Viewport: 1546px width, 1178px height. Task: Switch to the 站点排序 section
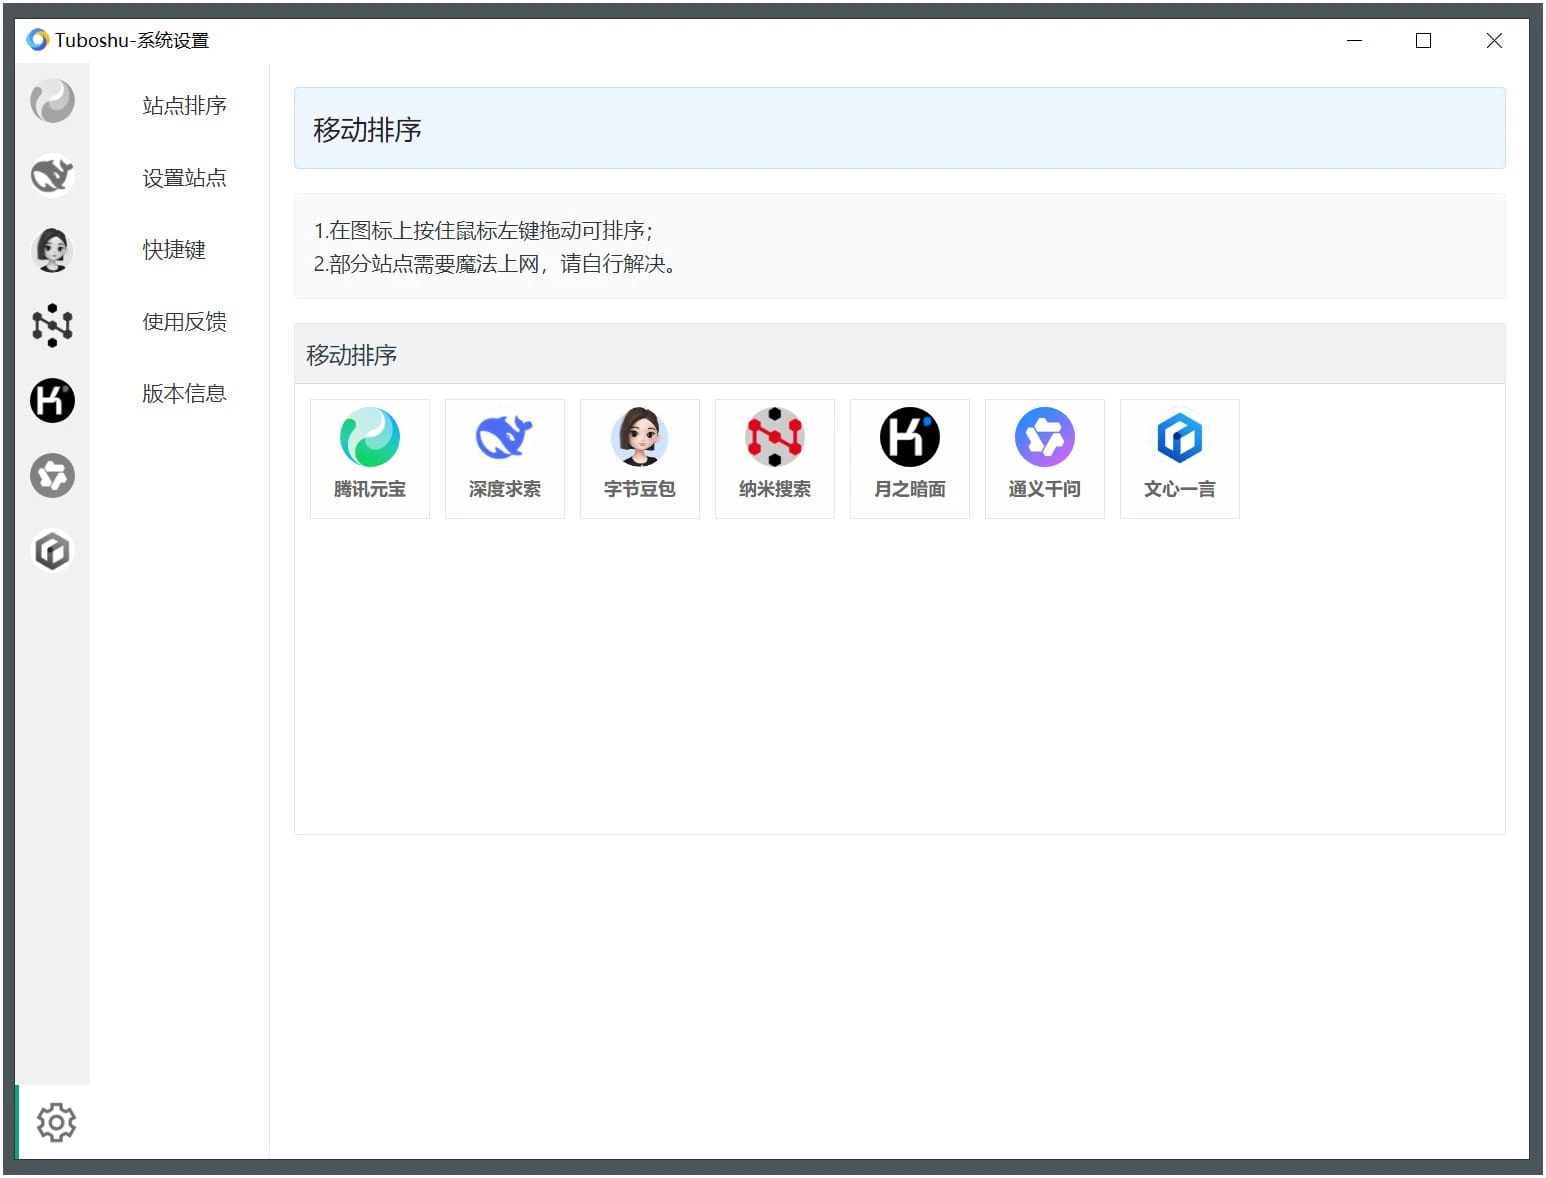click(x=184, y=105)
